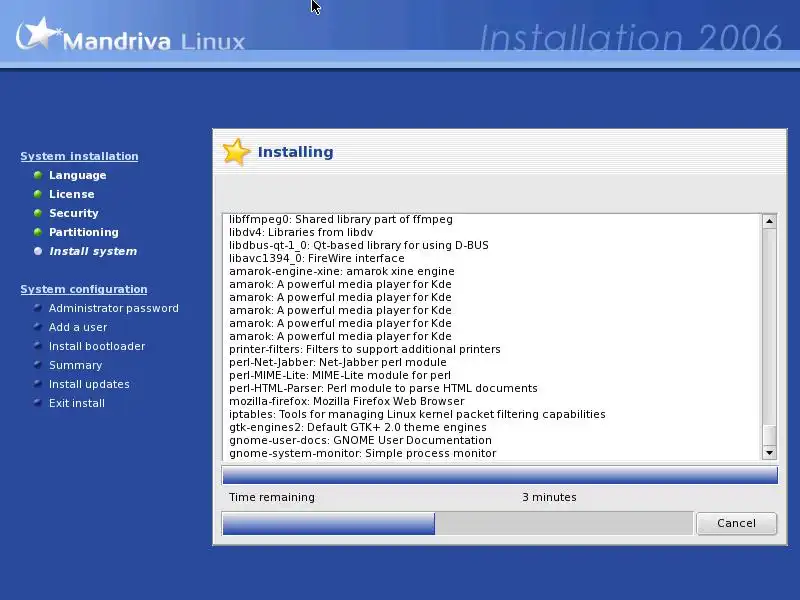Click the libavc1394_0 FireWire line
Screen dimensions: 800x600
[316, 258]
